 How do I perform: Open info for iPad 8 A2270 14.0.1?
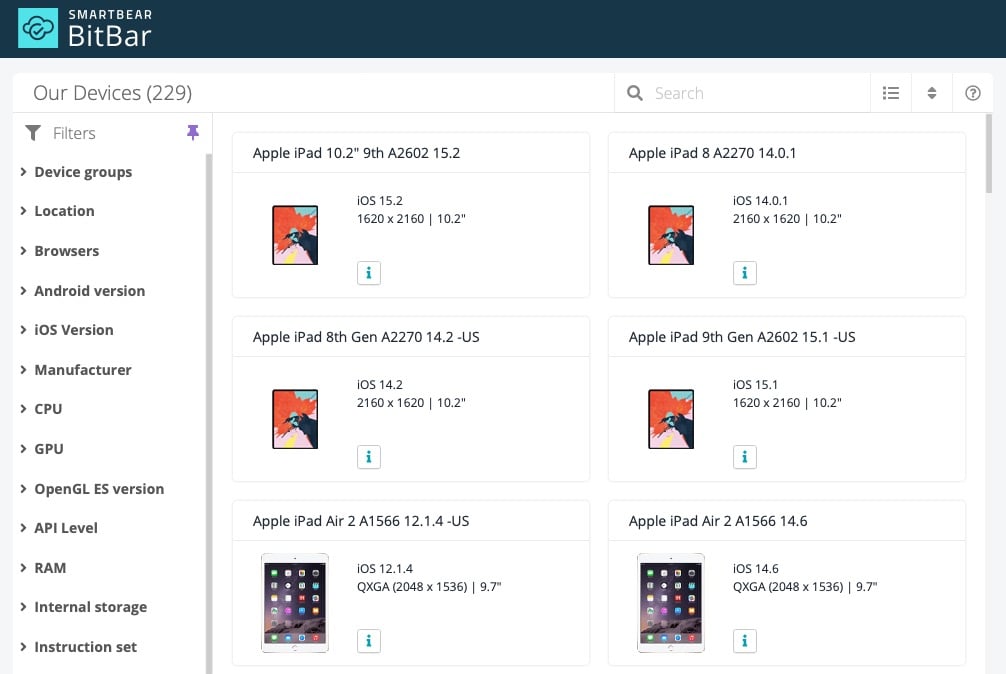[x=745, y=273]
